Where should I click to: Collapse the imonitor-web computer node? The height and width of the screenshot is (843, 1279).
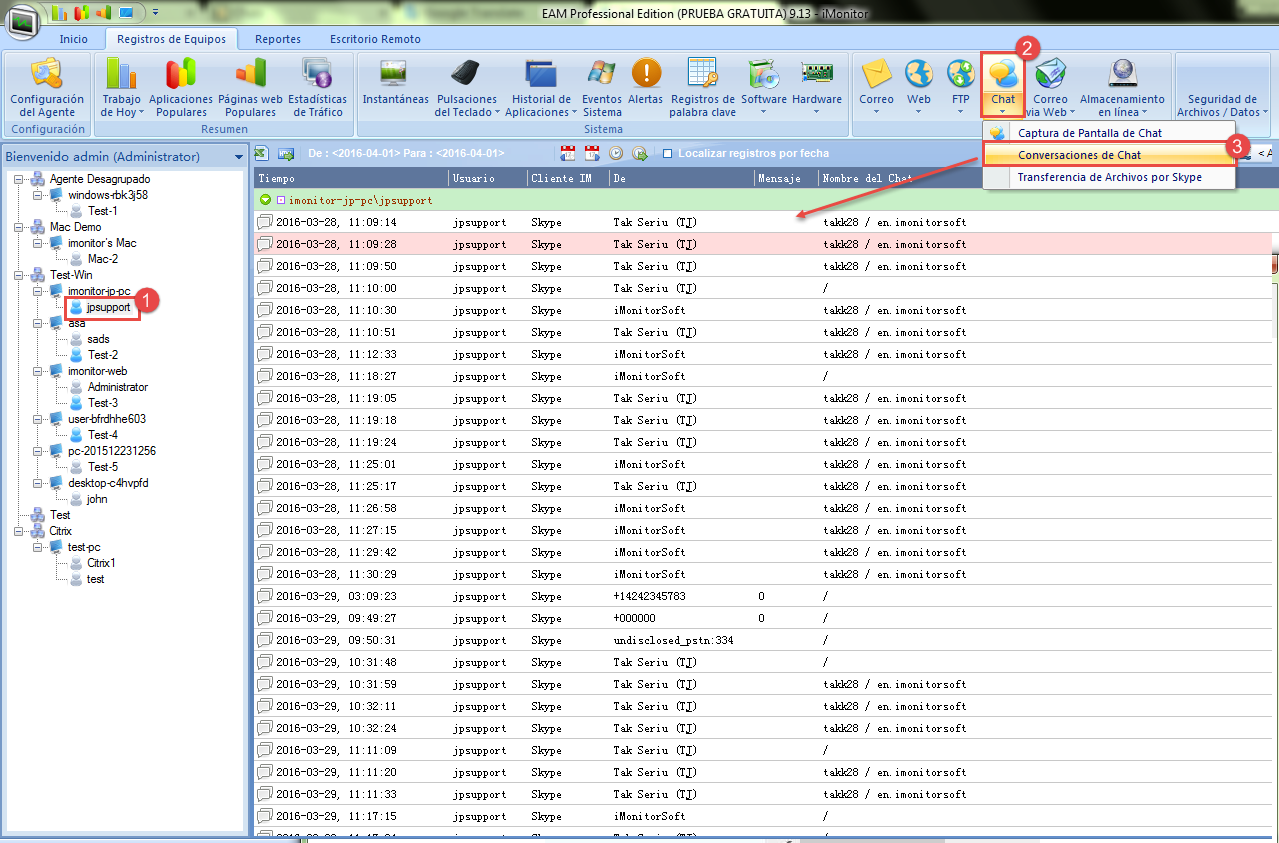click(x=38, y=371)
